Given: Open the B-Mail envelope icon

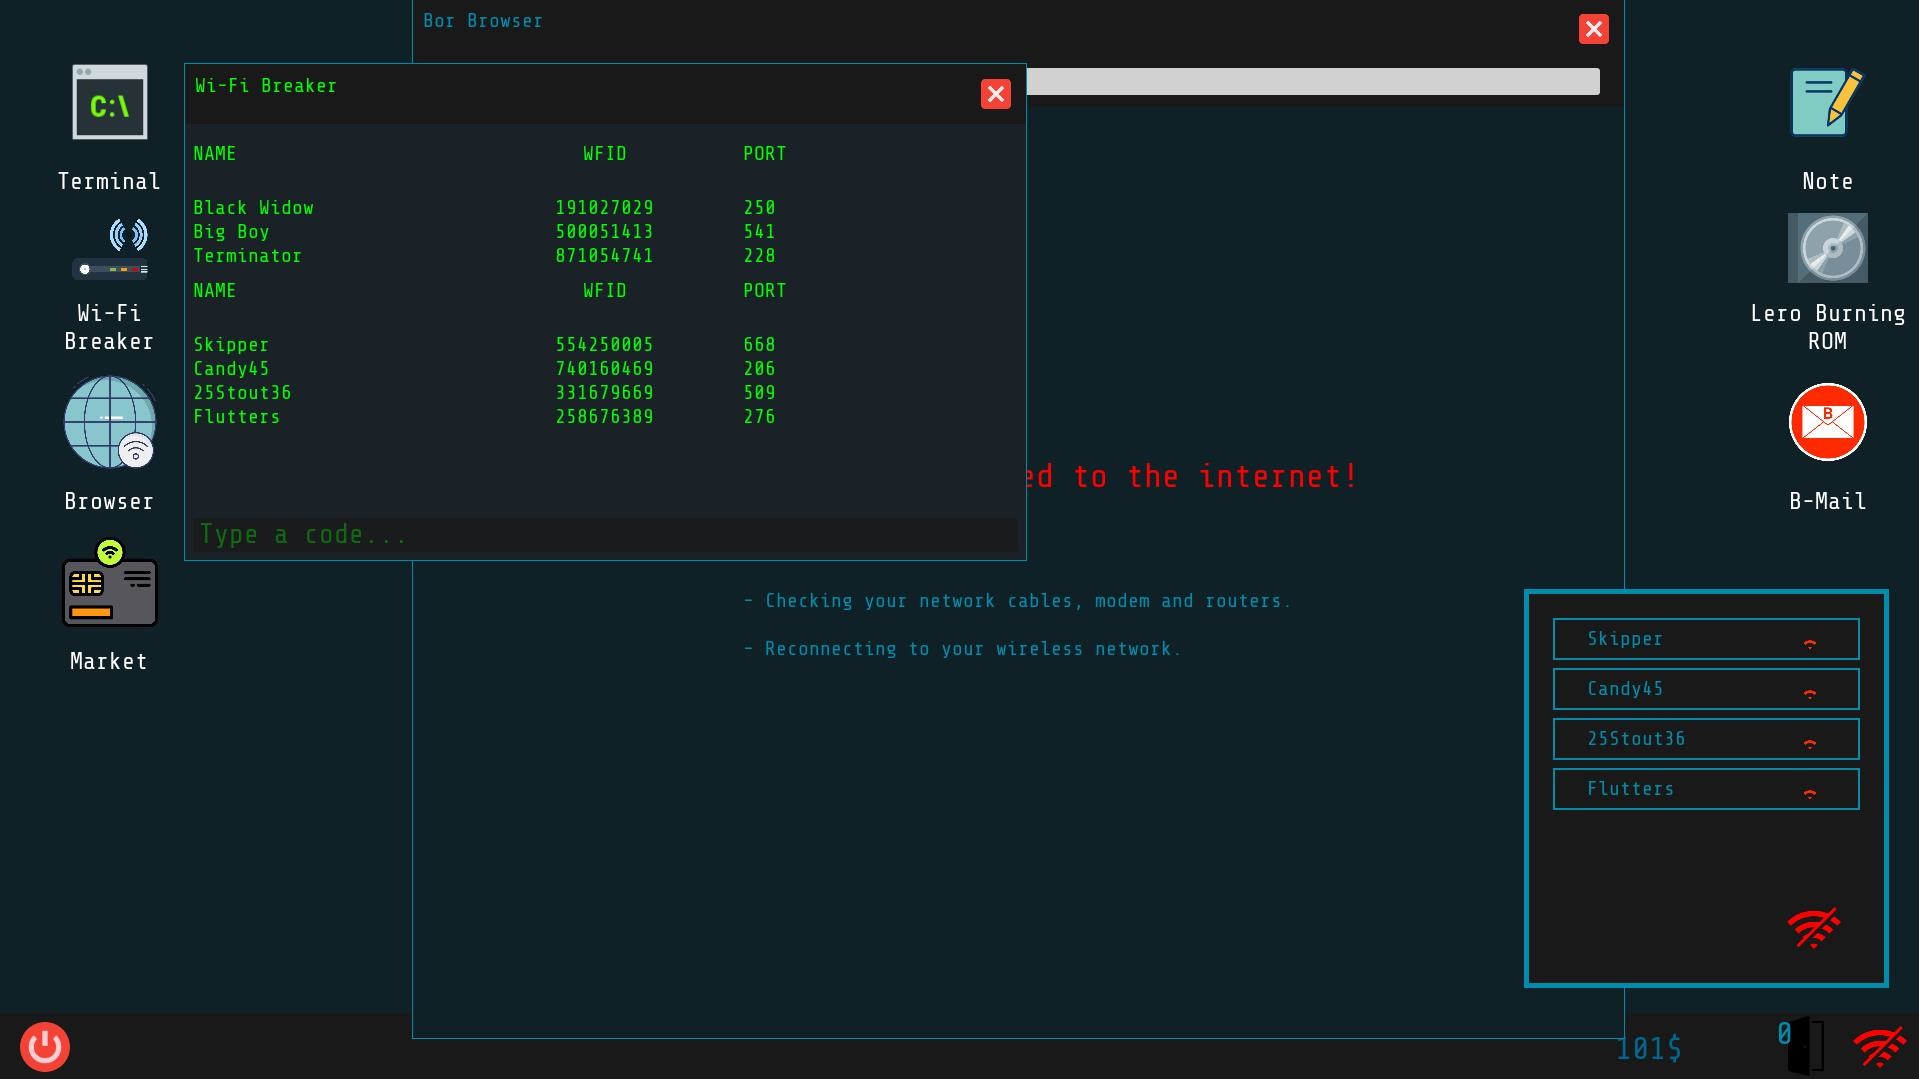Looking at the screenshot, I should (1827, 423).
